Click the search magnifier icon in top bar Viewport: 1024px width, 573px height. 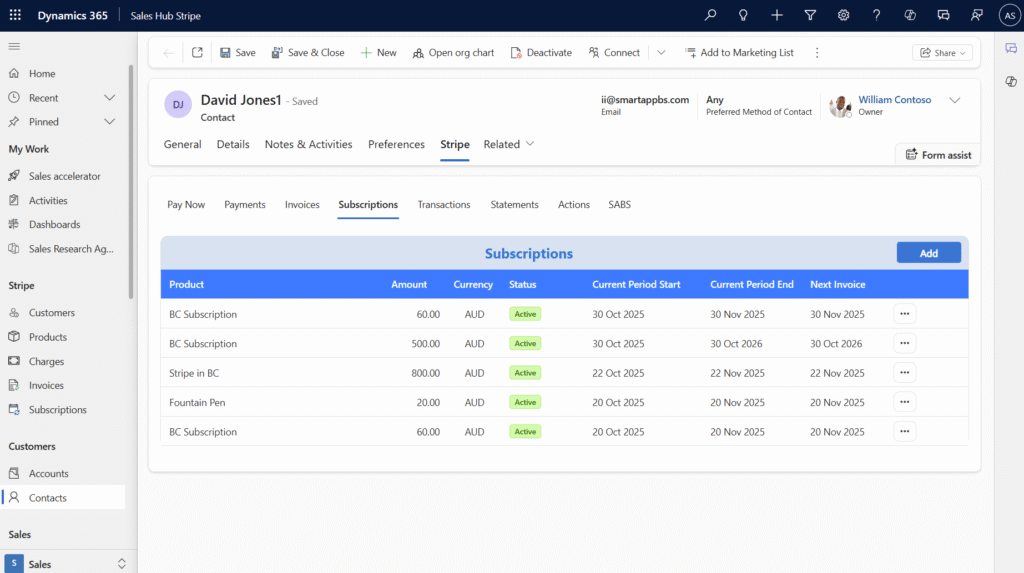coord(710,15)
